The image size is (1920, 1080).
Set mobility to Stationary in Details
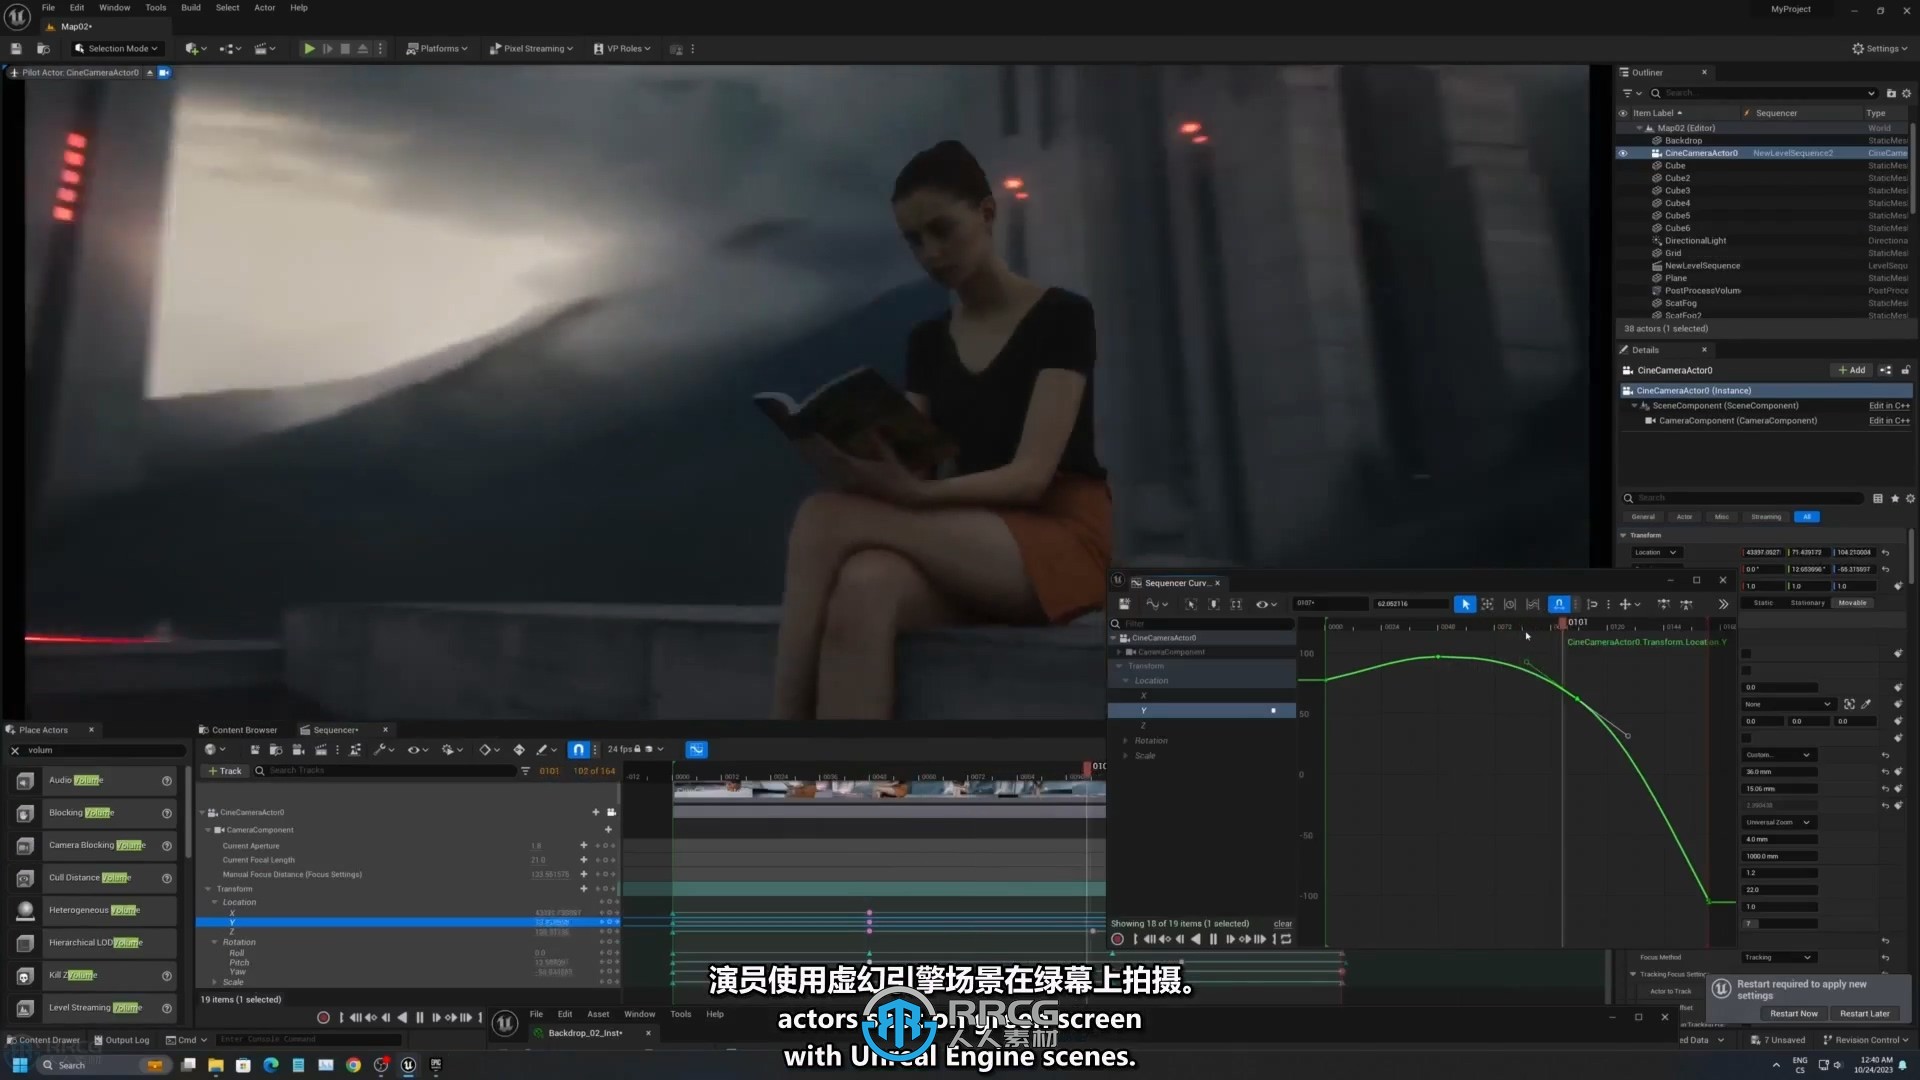[1807, 603]
